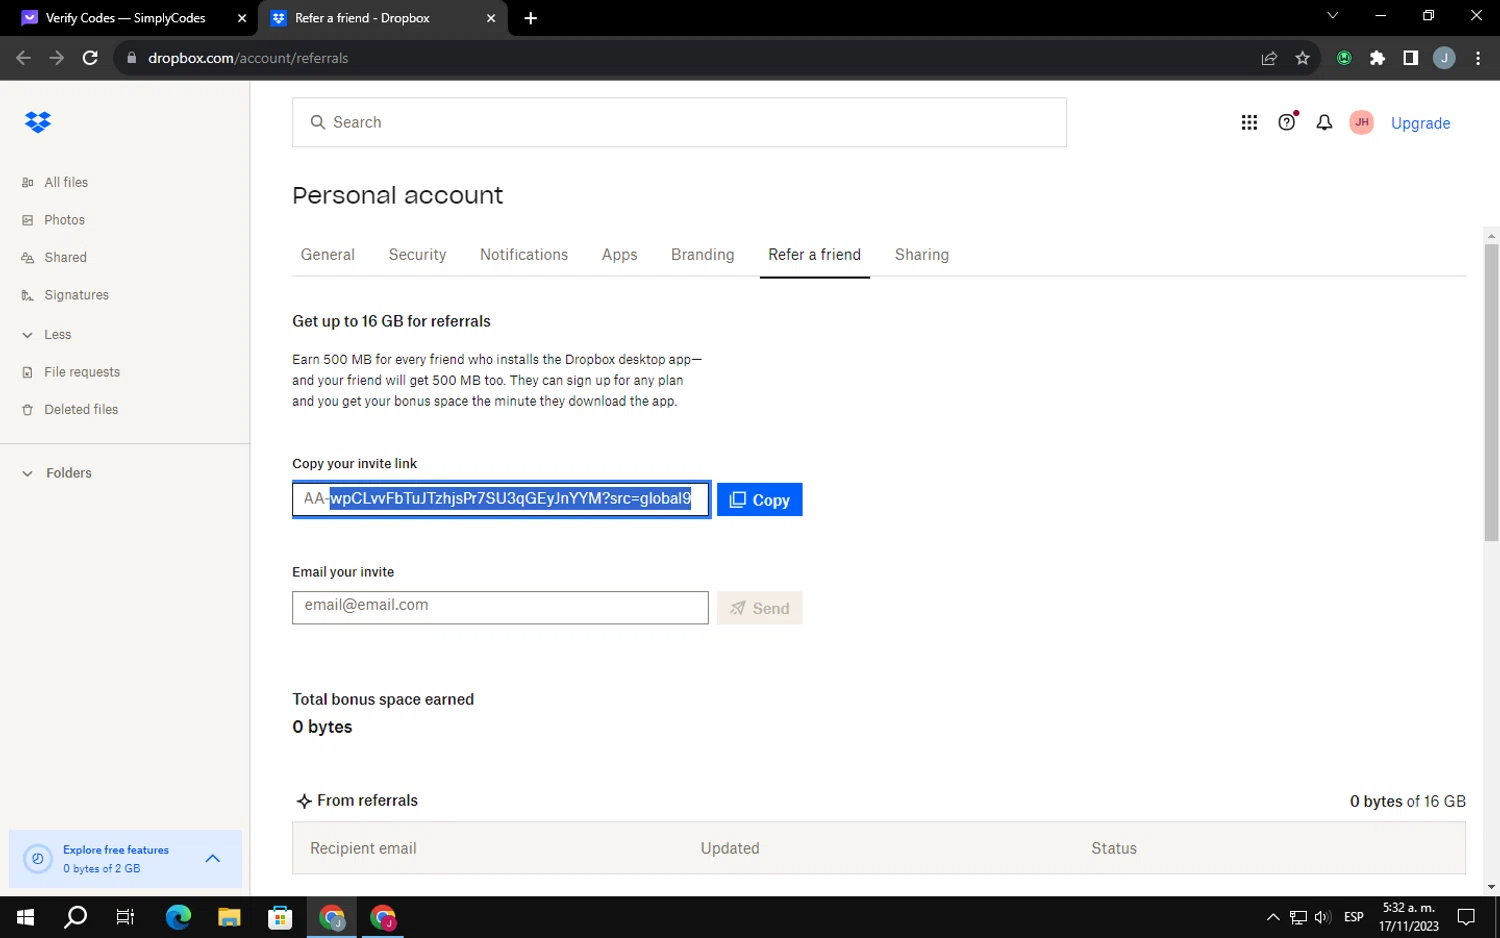Open the green extension icon in toolbar
This screenshot has height=938, width=1500.
(x=1344, y=58)
